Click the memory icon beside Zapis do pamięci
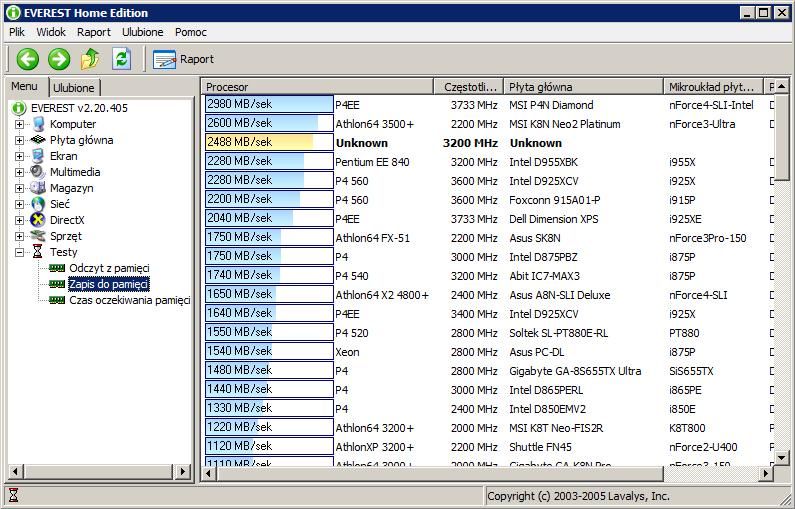Viewport: 795px width, 509px height. [57, 284]
